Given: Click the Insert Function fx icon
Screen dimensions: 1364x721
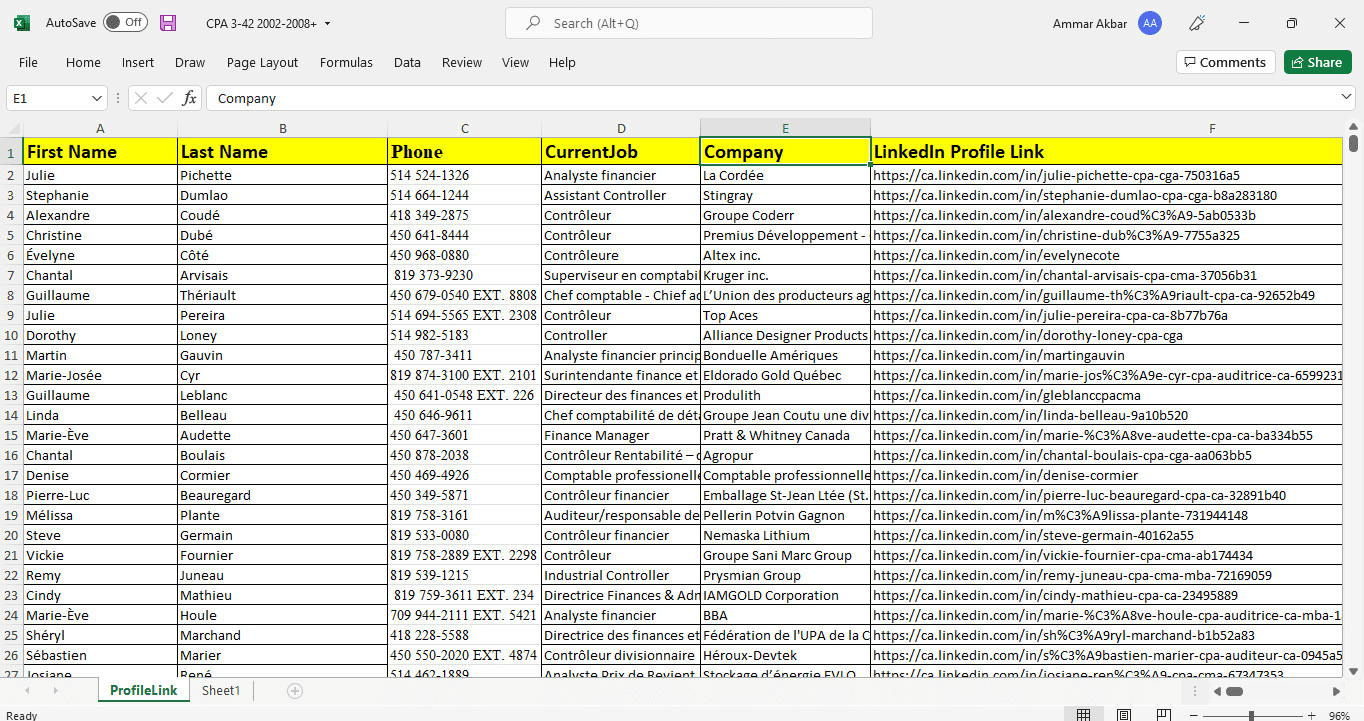Looking at the screenshot, I should (189, 98).
